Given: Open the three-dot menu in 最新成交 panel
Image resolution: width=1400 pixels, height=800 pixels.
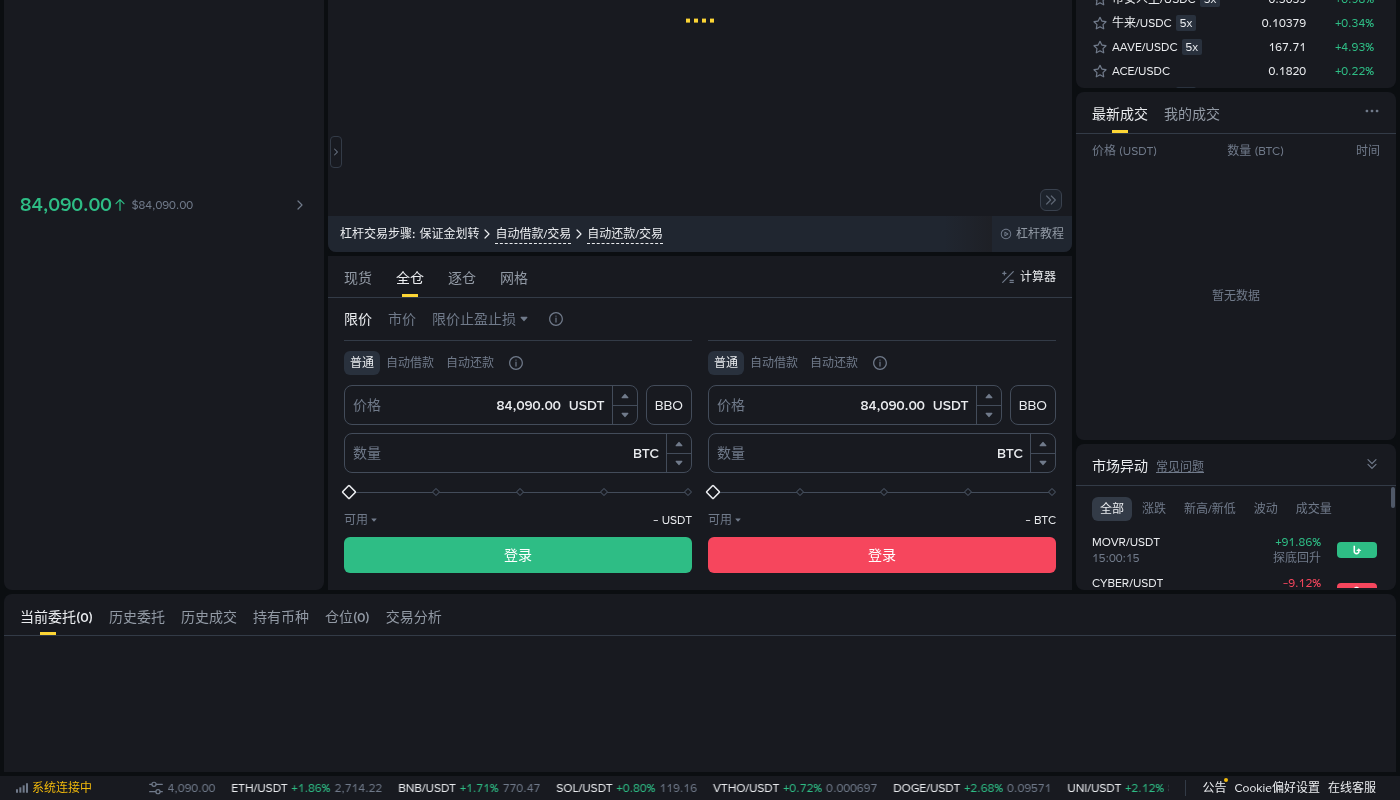Looking at the screenshot, I should click(x=1372, y=111).
